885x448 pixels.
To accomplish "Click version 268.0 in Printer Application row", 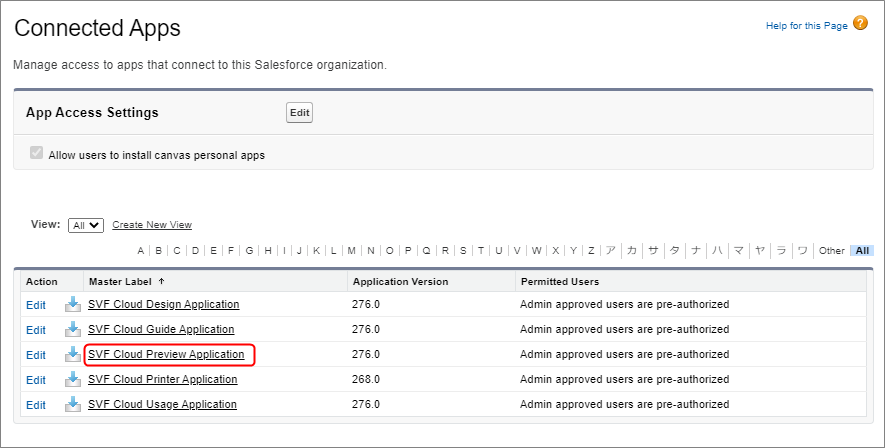I will [x=366, y=379].
